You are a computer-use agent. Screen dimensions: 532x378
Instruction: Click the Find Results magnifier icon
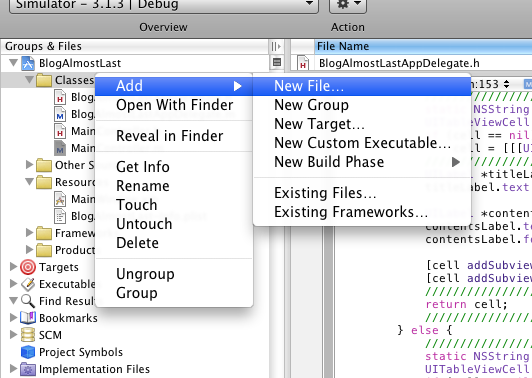(x=28, y=301)
